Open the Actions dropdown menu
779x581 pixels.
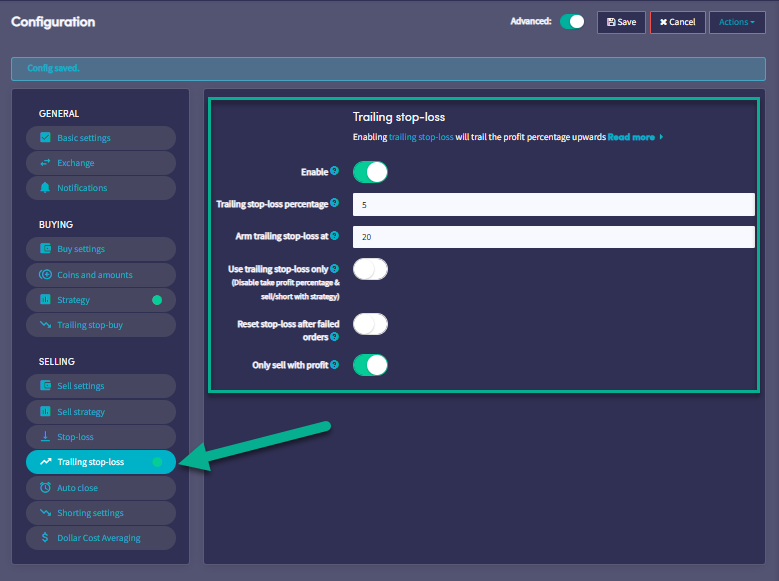pyautogui.click(x=737, y=22)
